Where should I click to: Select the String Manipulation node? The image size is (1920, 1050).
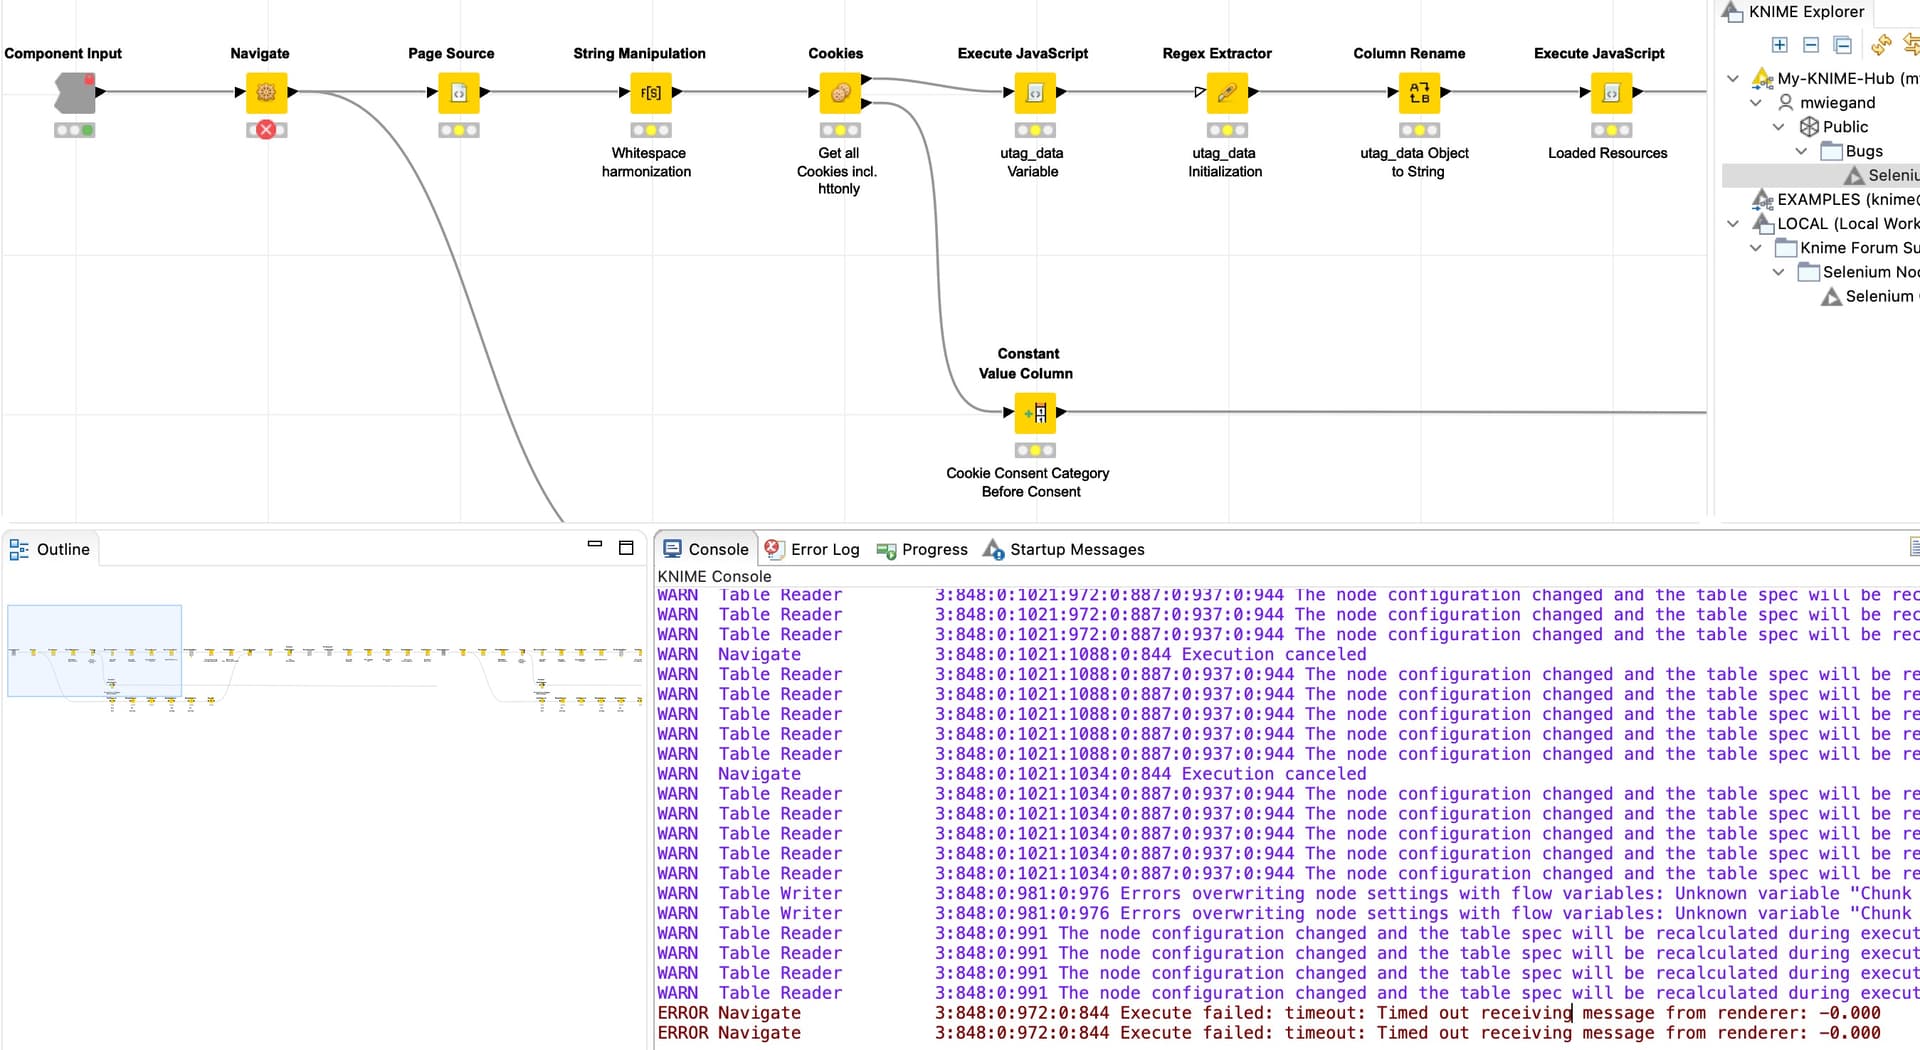(651, 93)
